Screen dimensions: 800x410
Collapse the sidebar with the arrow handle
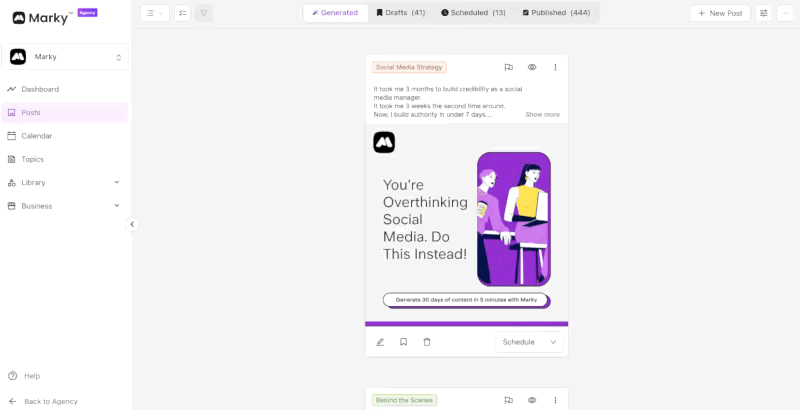tap(132, 224)
